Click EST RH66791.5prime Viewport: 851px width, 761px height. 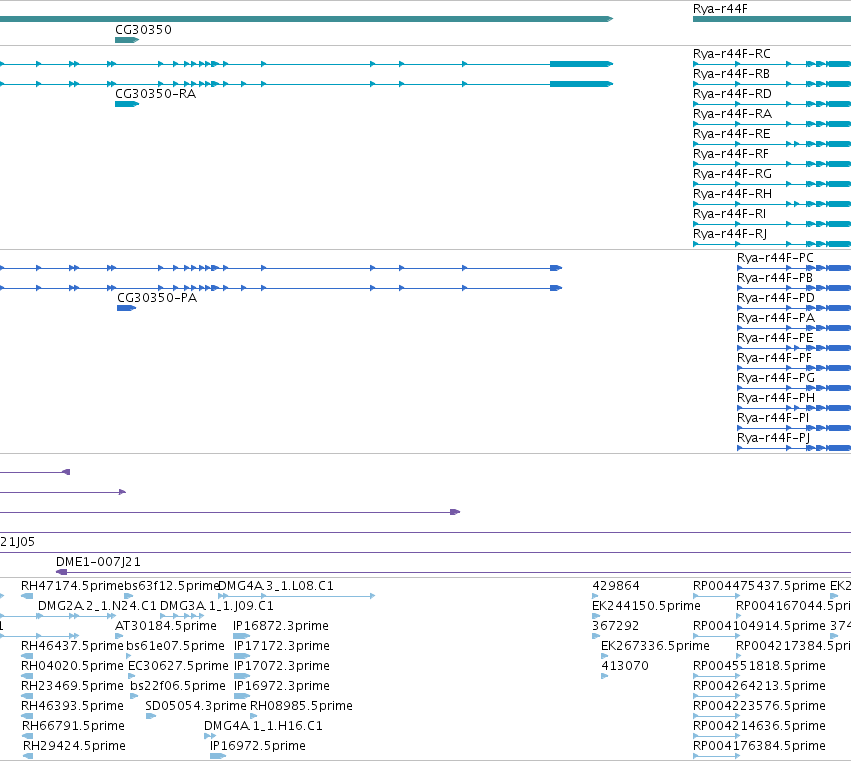tap(73, 727)
